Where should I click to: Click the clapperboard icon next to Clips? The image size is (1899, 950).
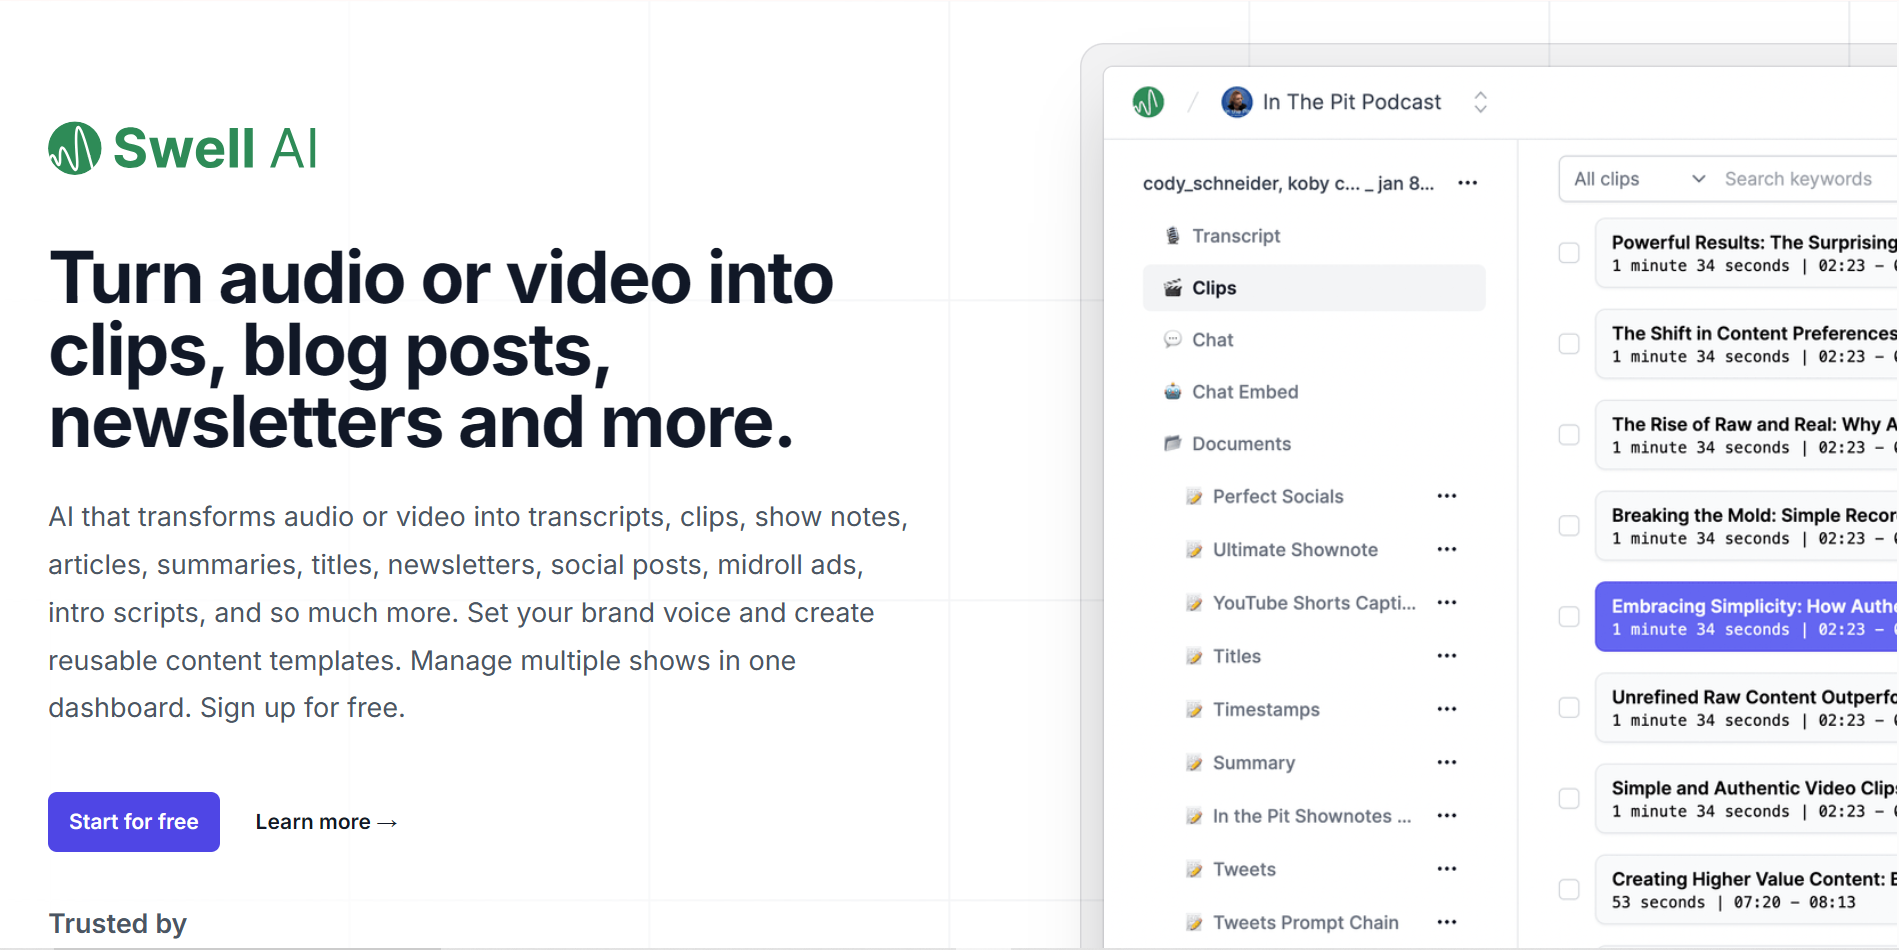1173,288
